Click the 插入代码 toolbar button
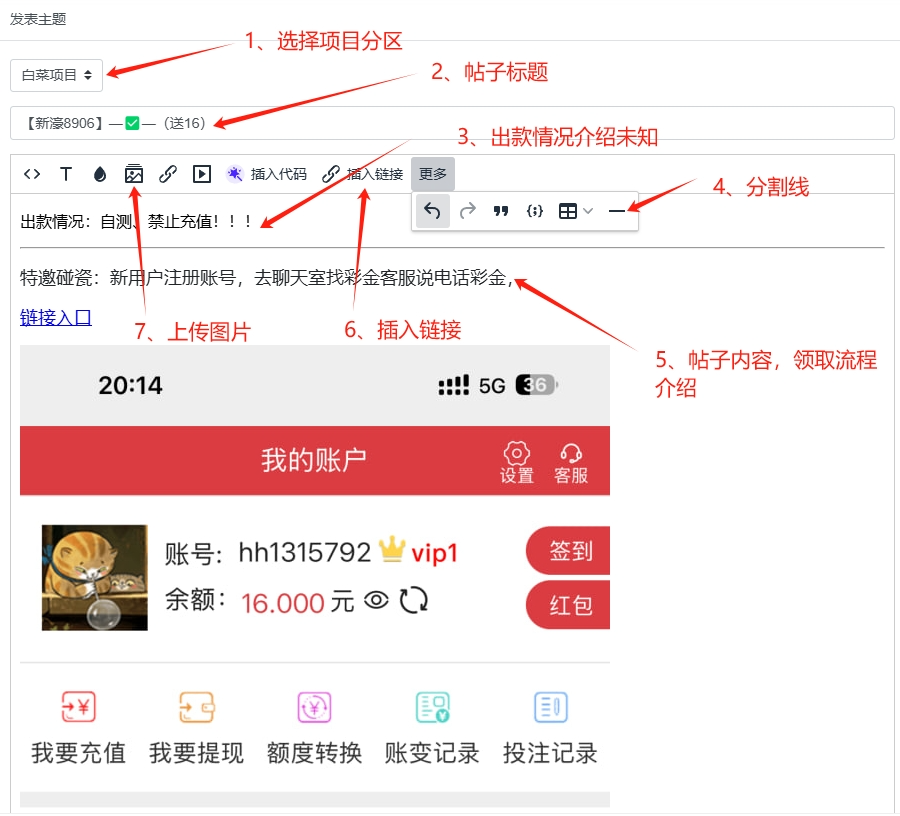900x816 pixels. (x=267, y=174)
